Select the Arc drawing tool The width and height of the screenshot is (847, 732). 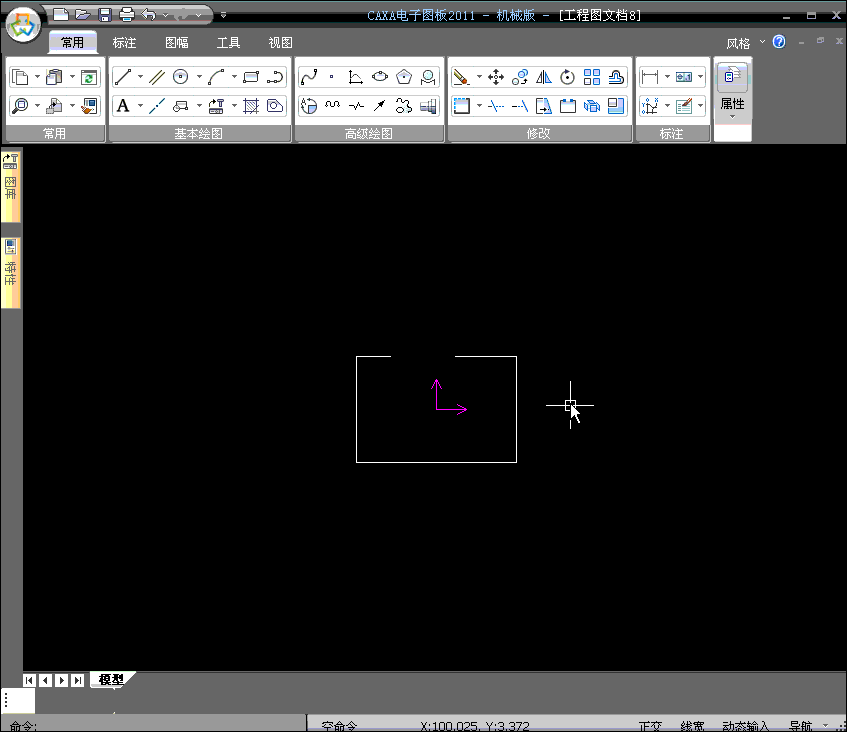(x=216, y=77)
